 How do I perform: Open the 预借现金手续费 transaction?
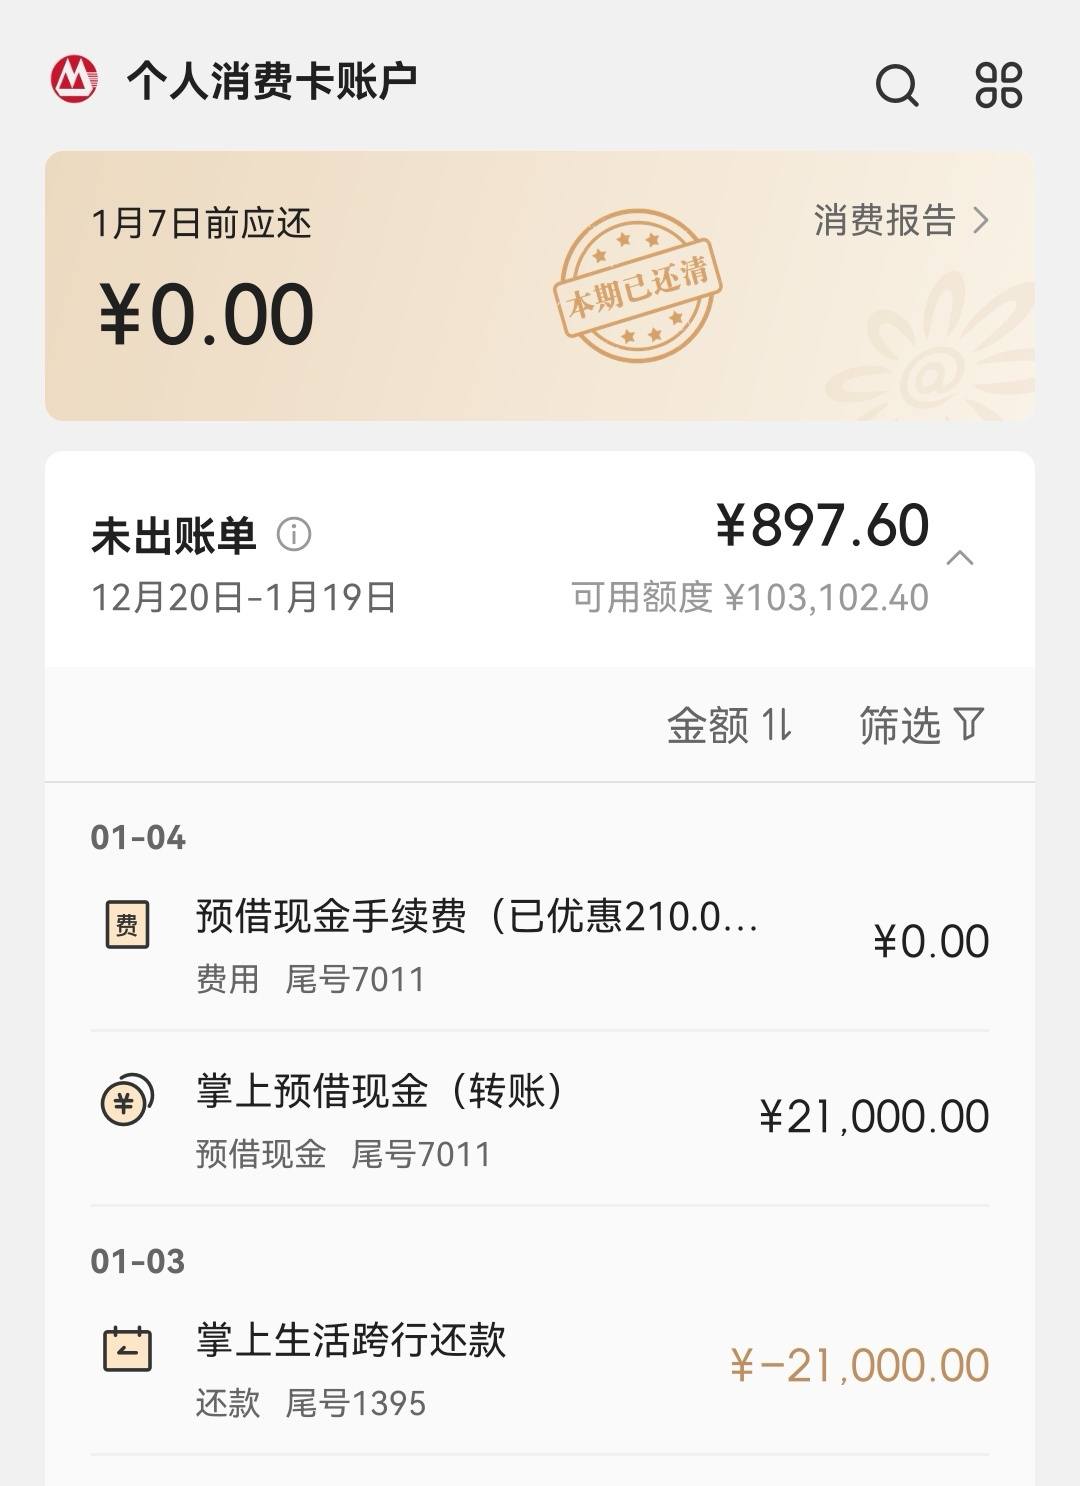point(540,944)
